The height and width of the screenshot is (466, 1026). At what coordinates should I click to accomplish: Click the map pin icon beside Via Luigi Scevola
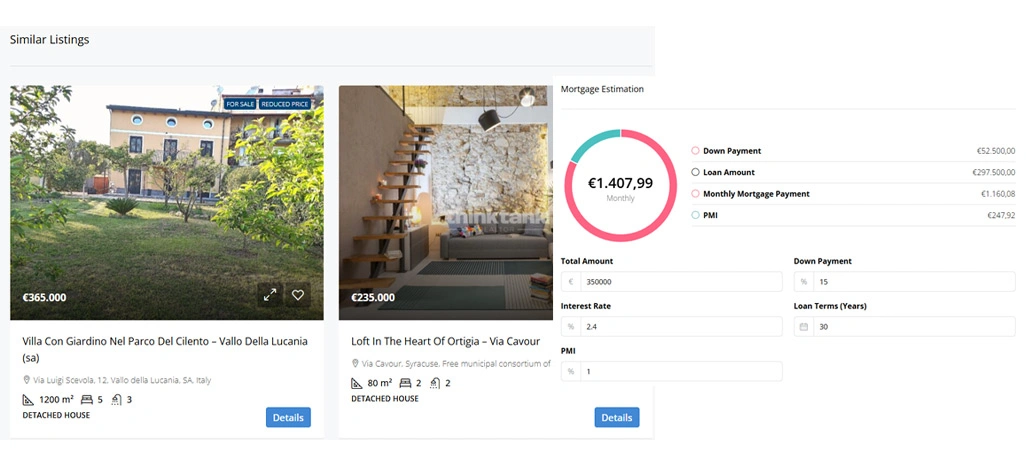click(27, 380)
